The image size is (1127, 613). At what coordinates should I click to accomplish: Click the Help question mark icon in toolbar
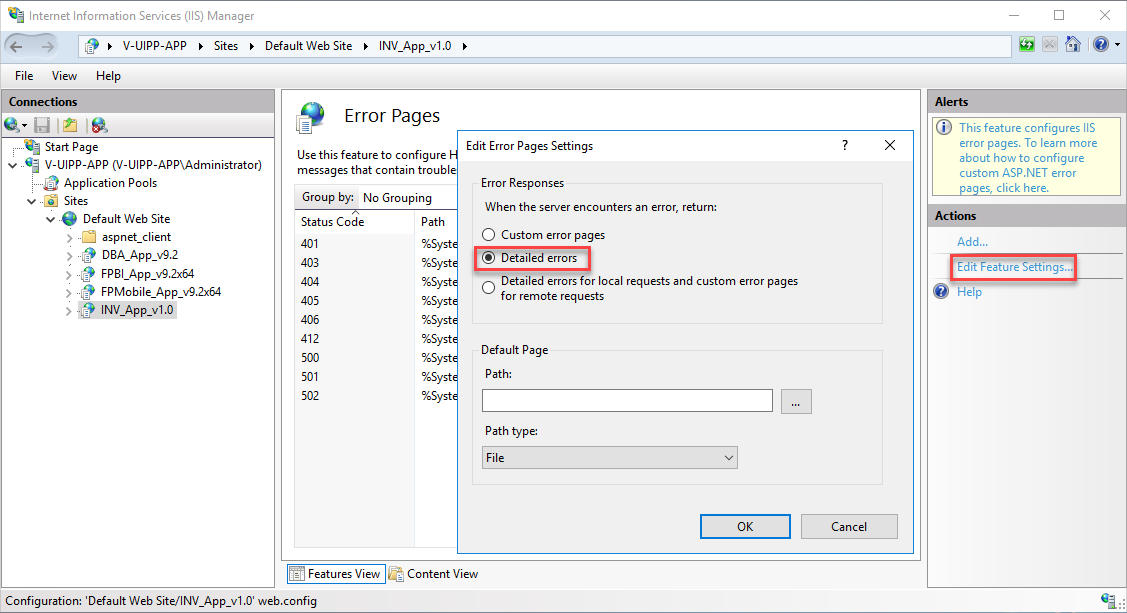tap(1100, 45)
